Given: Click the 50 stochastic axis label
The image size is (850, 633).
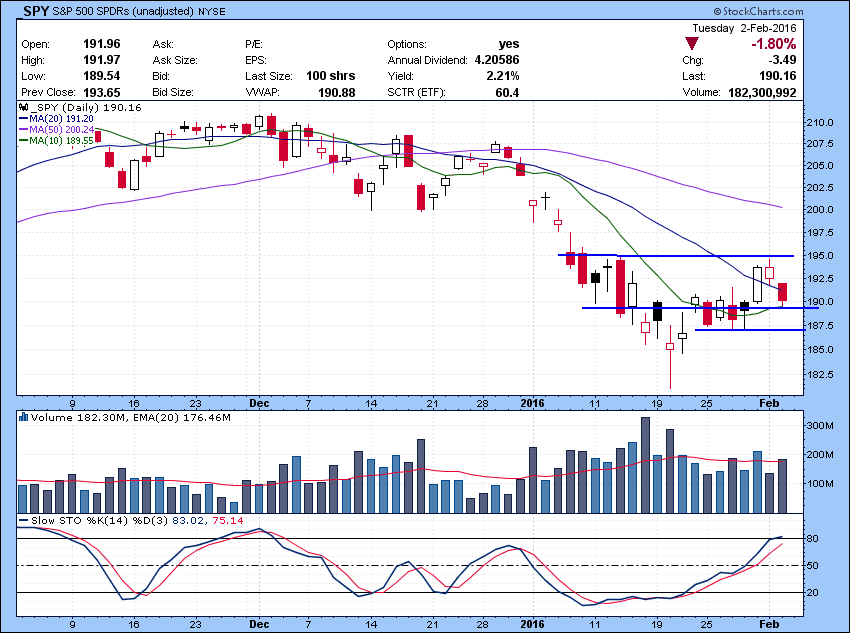Looking at the screenshot, I should click(x=813, y=566).
